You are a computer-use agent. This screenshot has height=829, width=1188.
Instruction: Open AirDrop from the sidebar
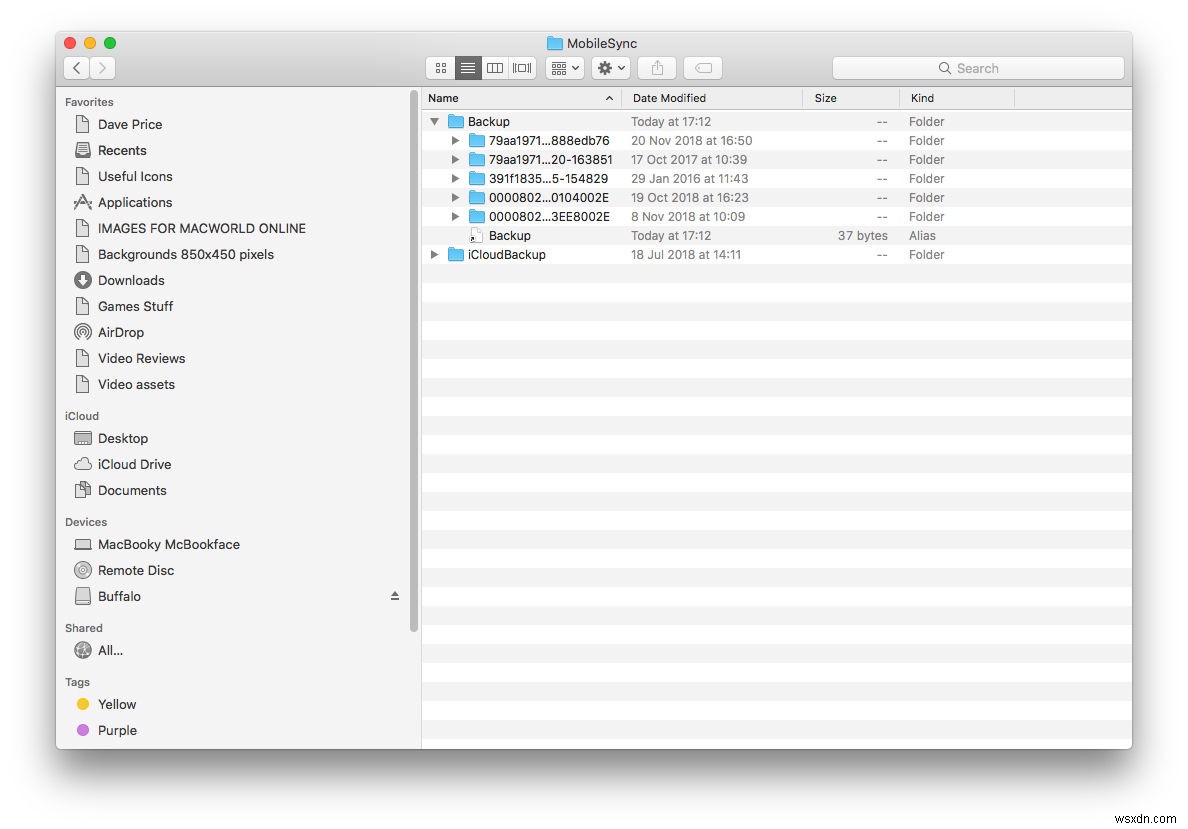click(x=120, y=332)
